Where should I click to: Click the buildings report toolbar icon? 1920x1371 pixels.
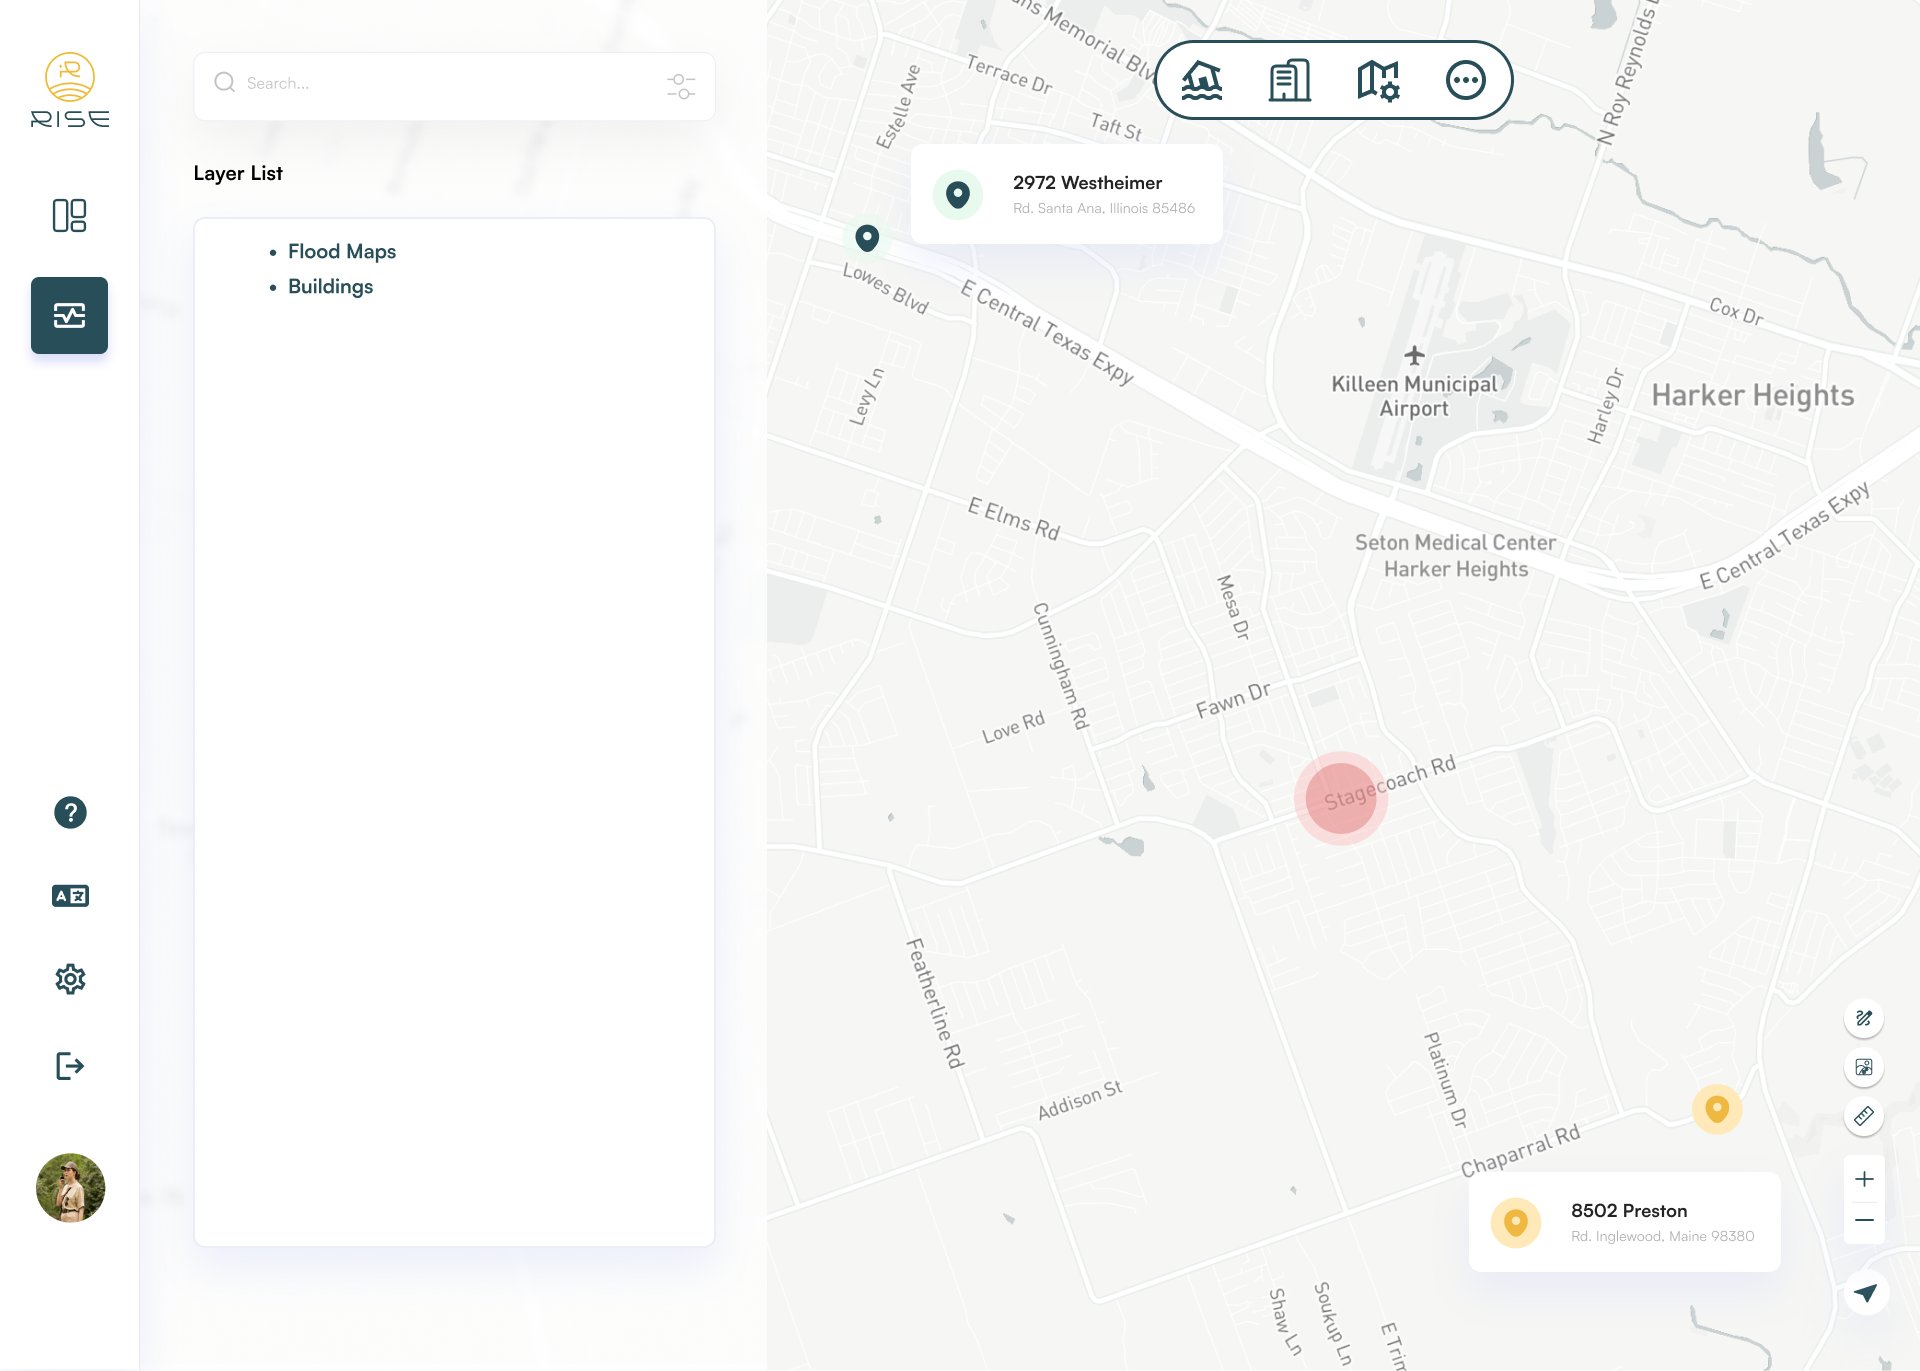tap(1289, 80)
